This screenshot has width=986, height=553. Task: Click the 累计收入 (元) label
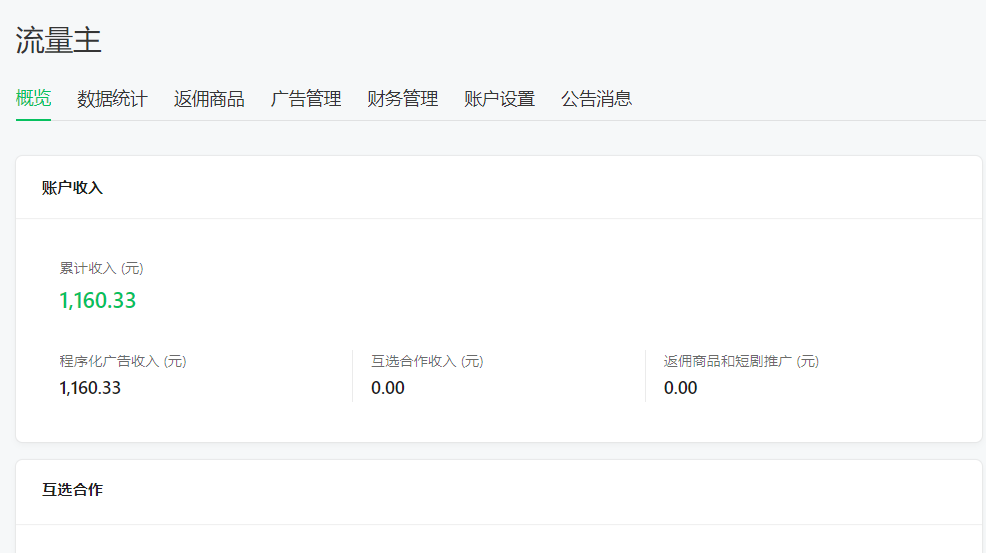click(102, 269)
